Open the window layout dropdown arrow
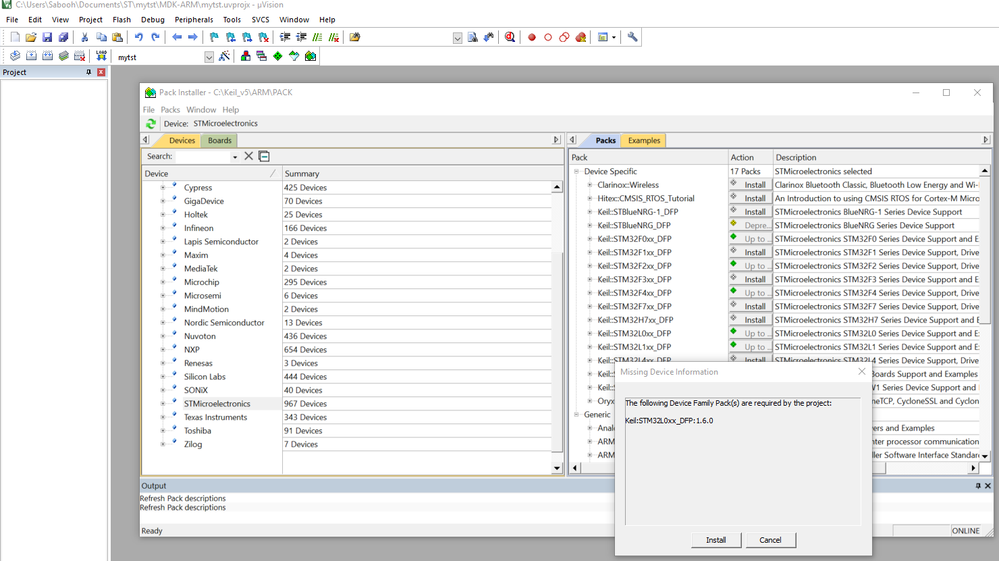 [x=614, y=38]
